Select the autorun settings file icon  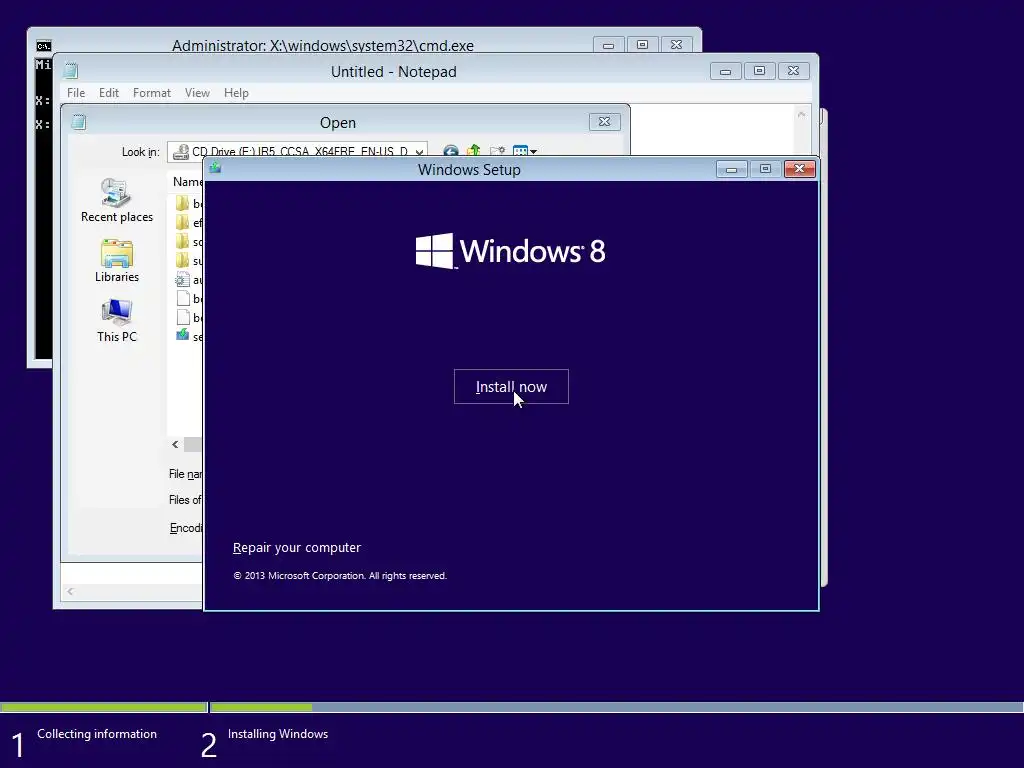coord(182,280)
